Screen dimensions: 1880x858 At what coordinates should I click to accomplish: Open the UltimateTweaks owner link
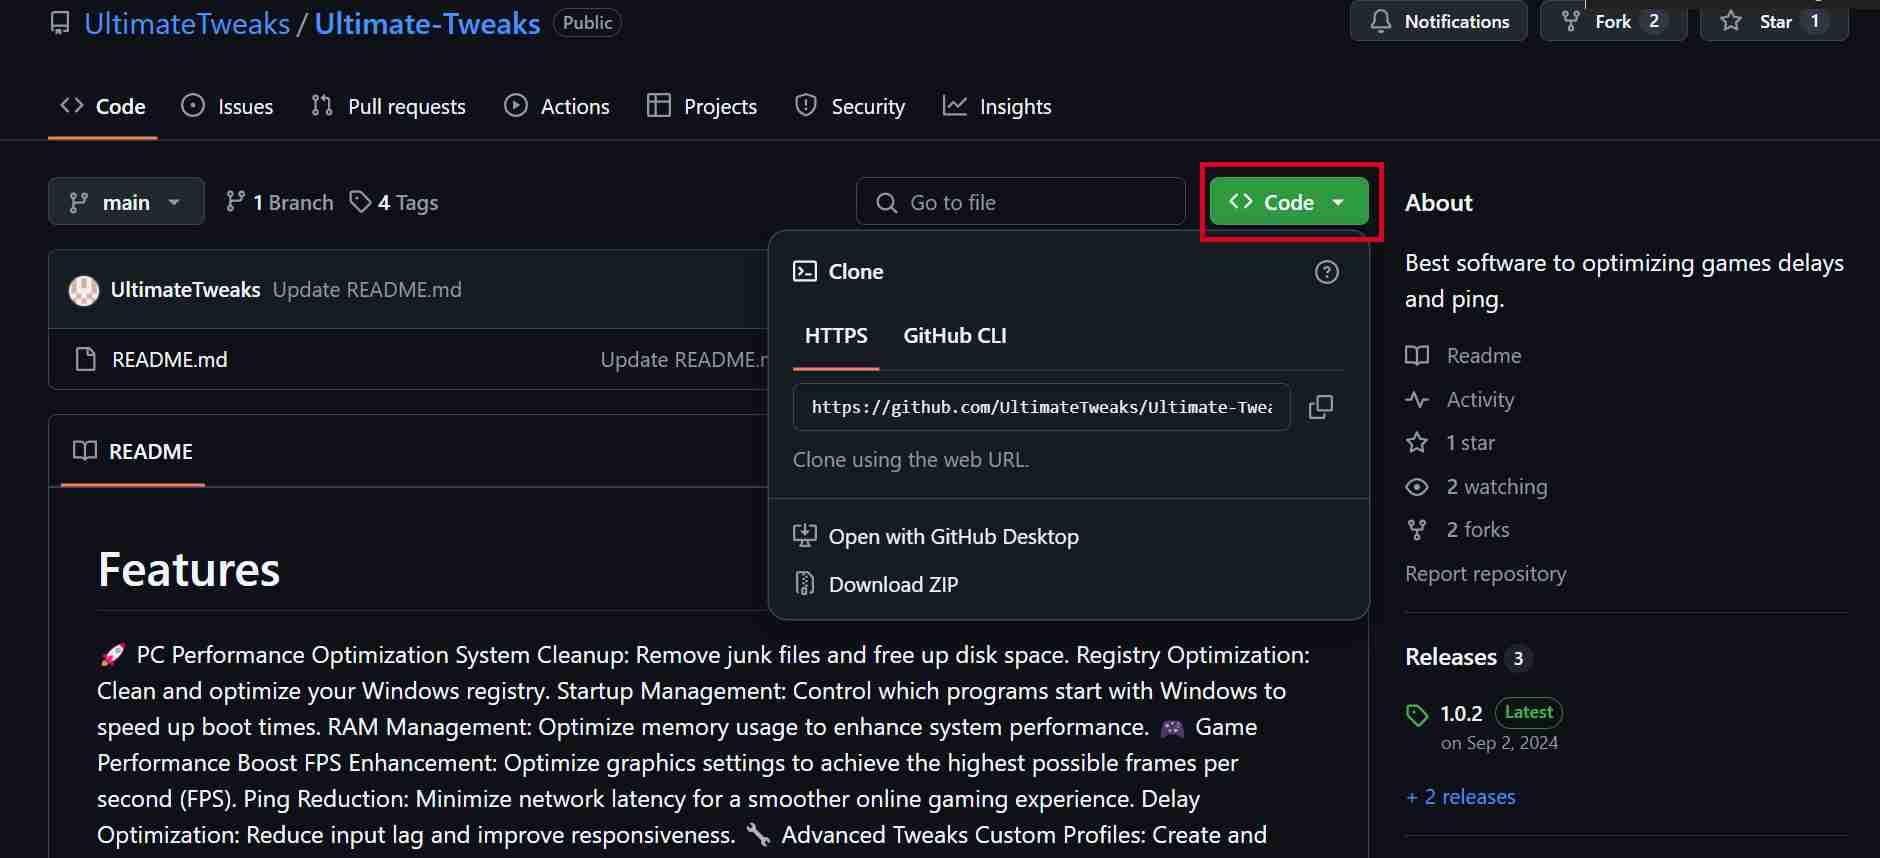point(187,23)
